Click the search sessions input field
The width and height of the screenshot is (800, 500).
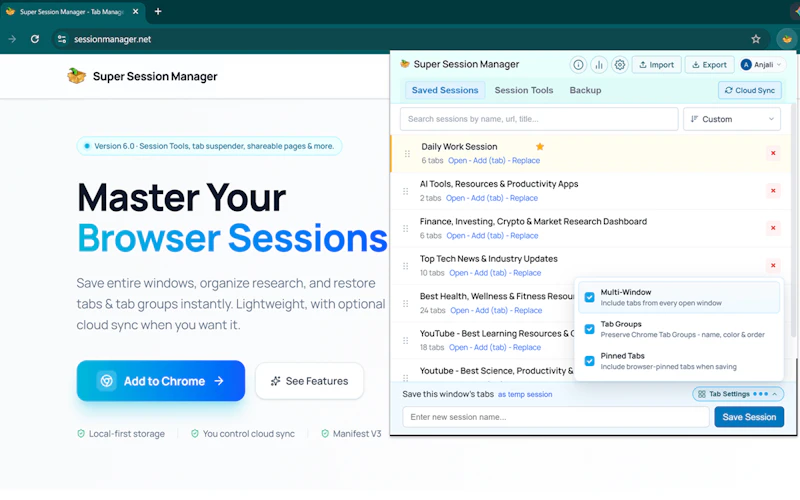(x=539, y=119)
